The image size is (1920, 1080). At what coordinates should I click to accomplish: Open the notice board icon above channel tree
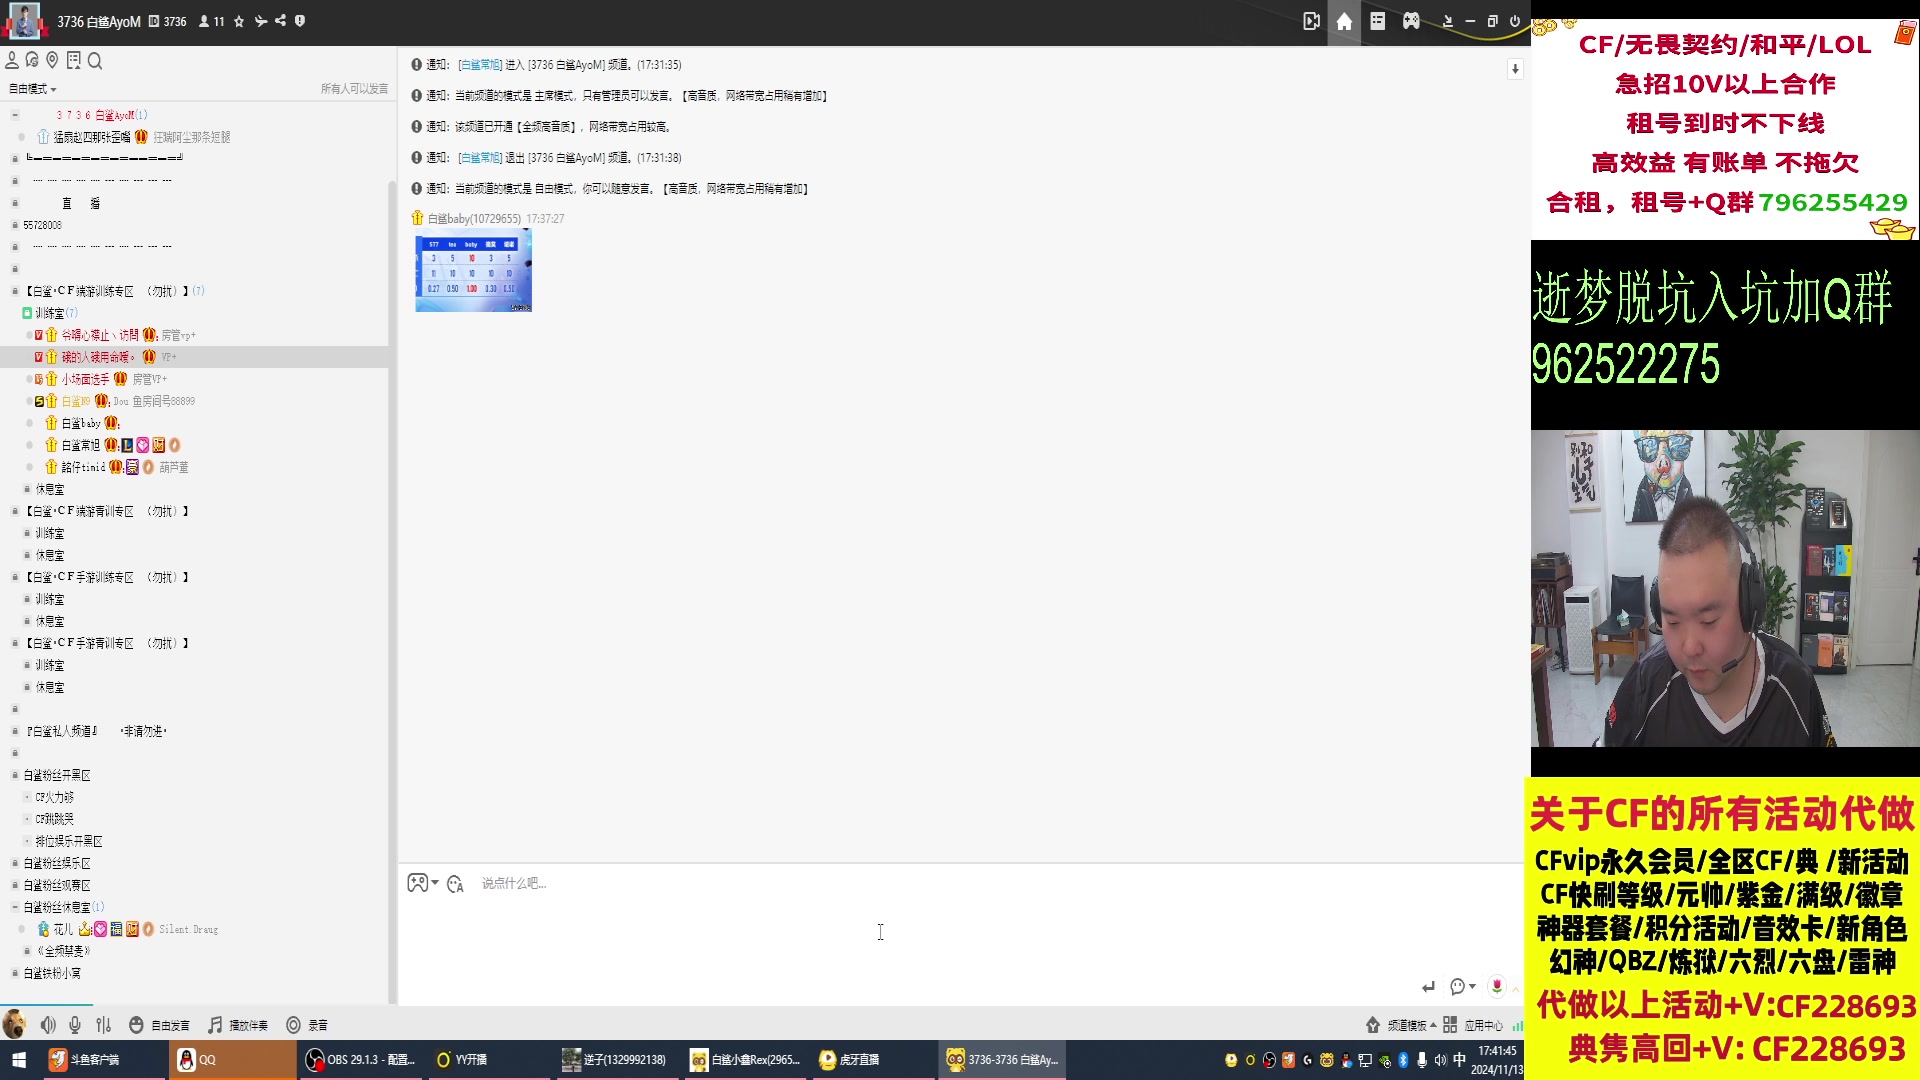point(73,61)
